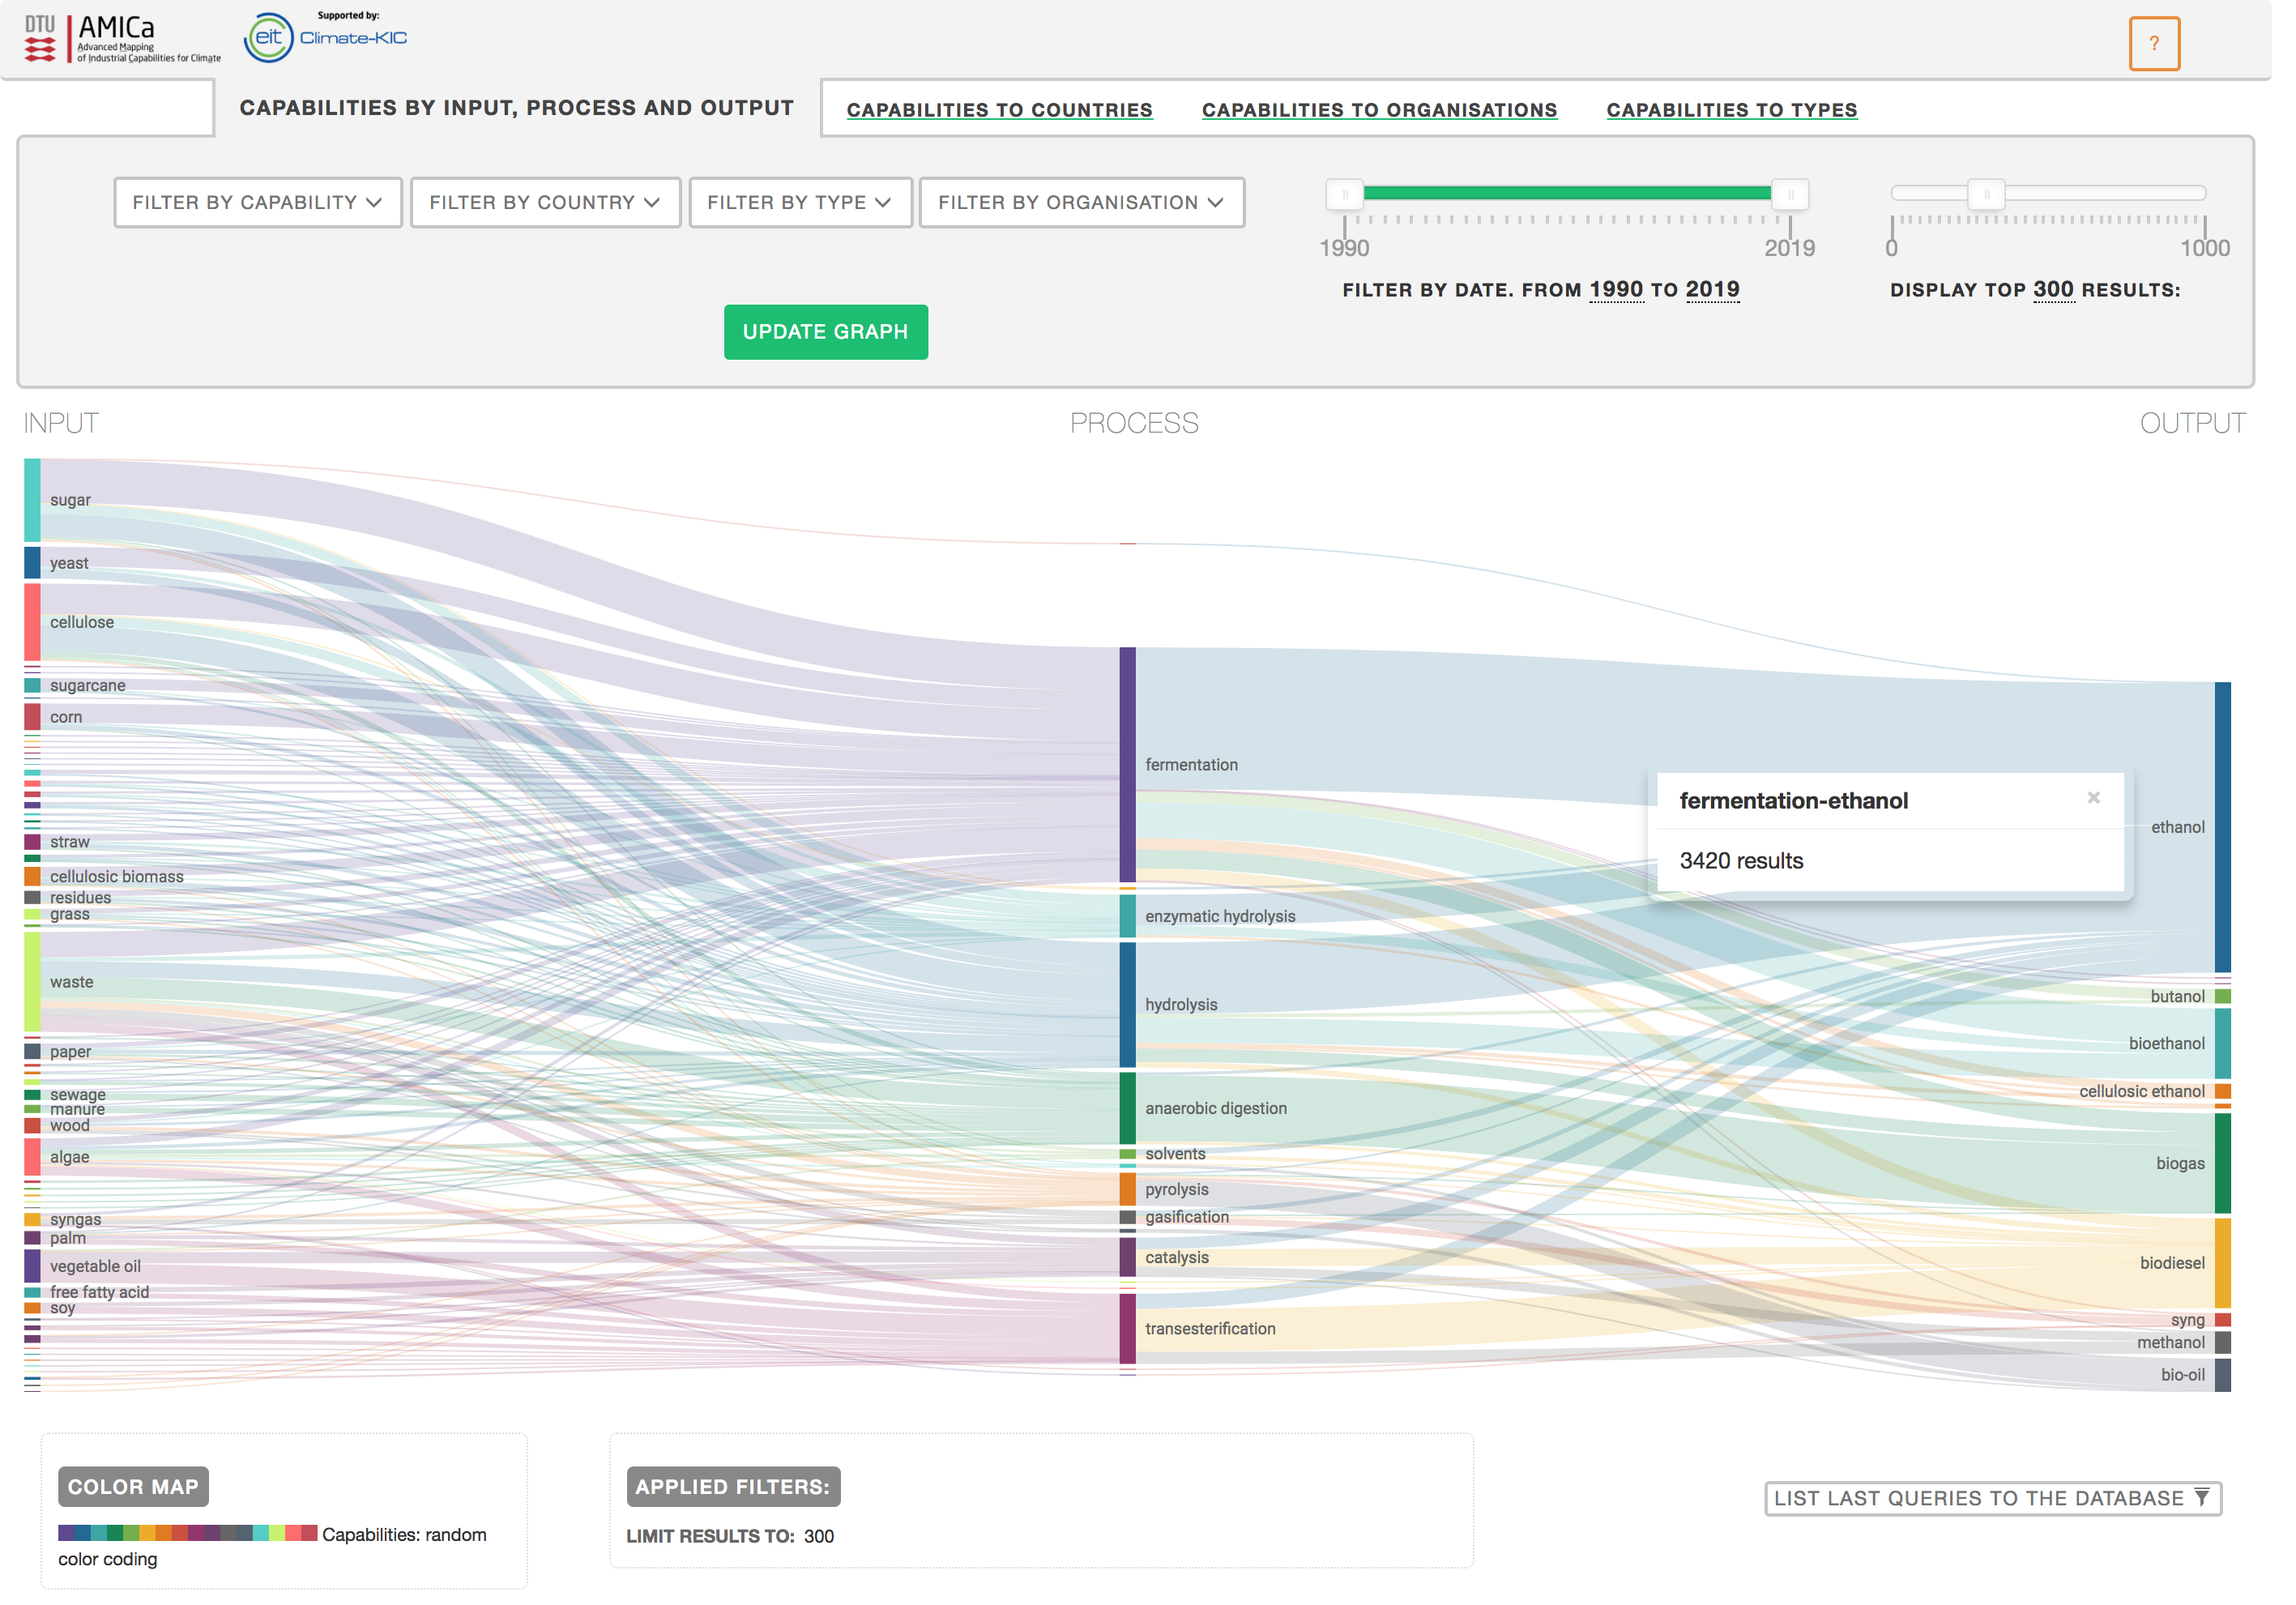Click the enzymatic hydrolysis process node
This screenshot has width=2296, height=1605.
point(1139,925)
